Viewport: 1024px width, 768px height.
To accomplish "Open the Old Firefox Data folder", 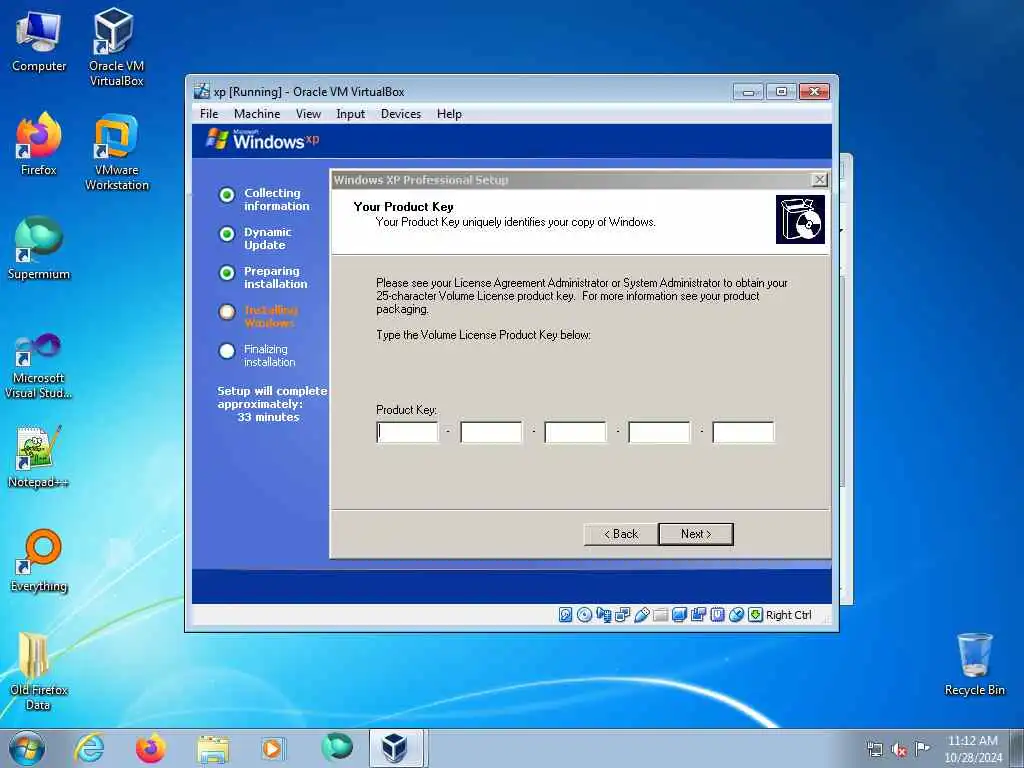I will click(x=39, y=671).
